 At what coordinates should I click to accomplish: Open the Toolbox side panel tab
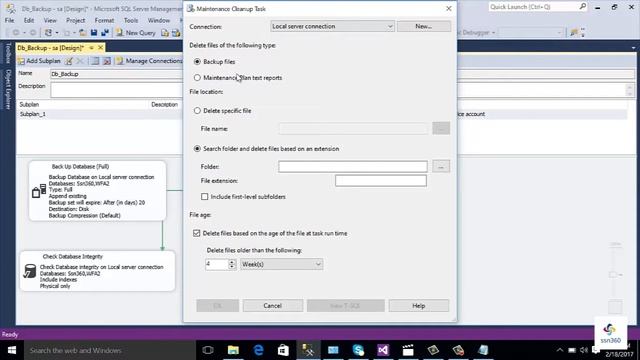[x=8, y=53]
